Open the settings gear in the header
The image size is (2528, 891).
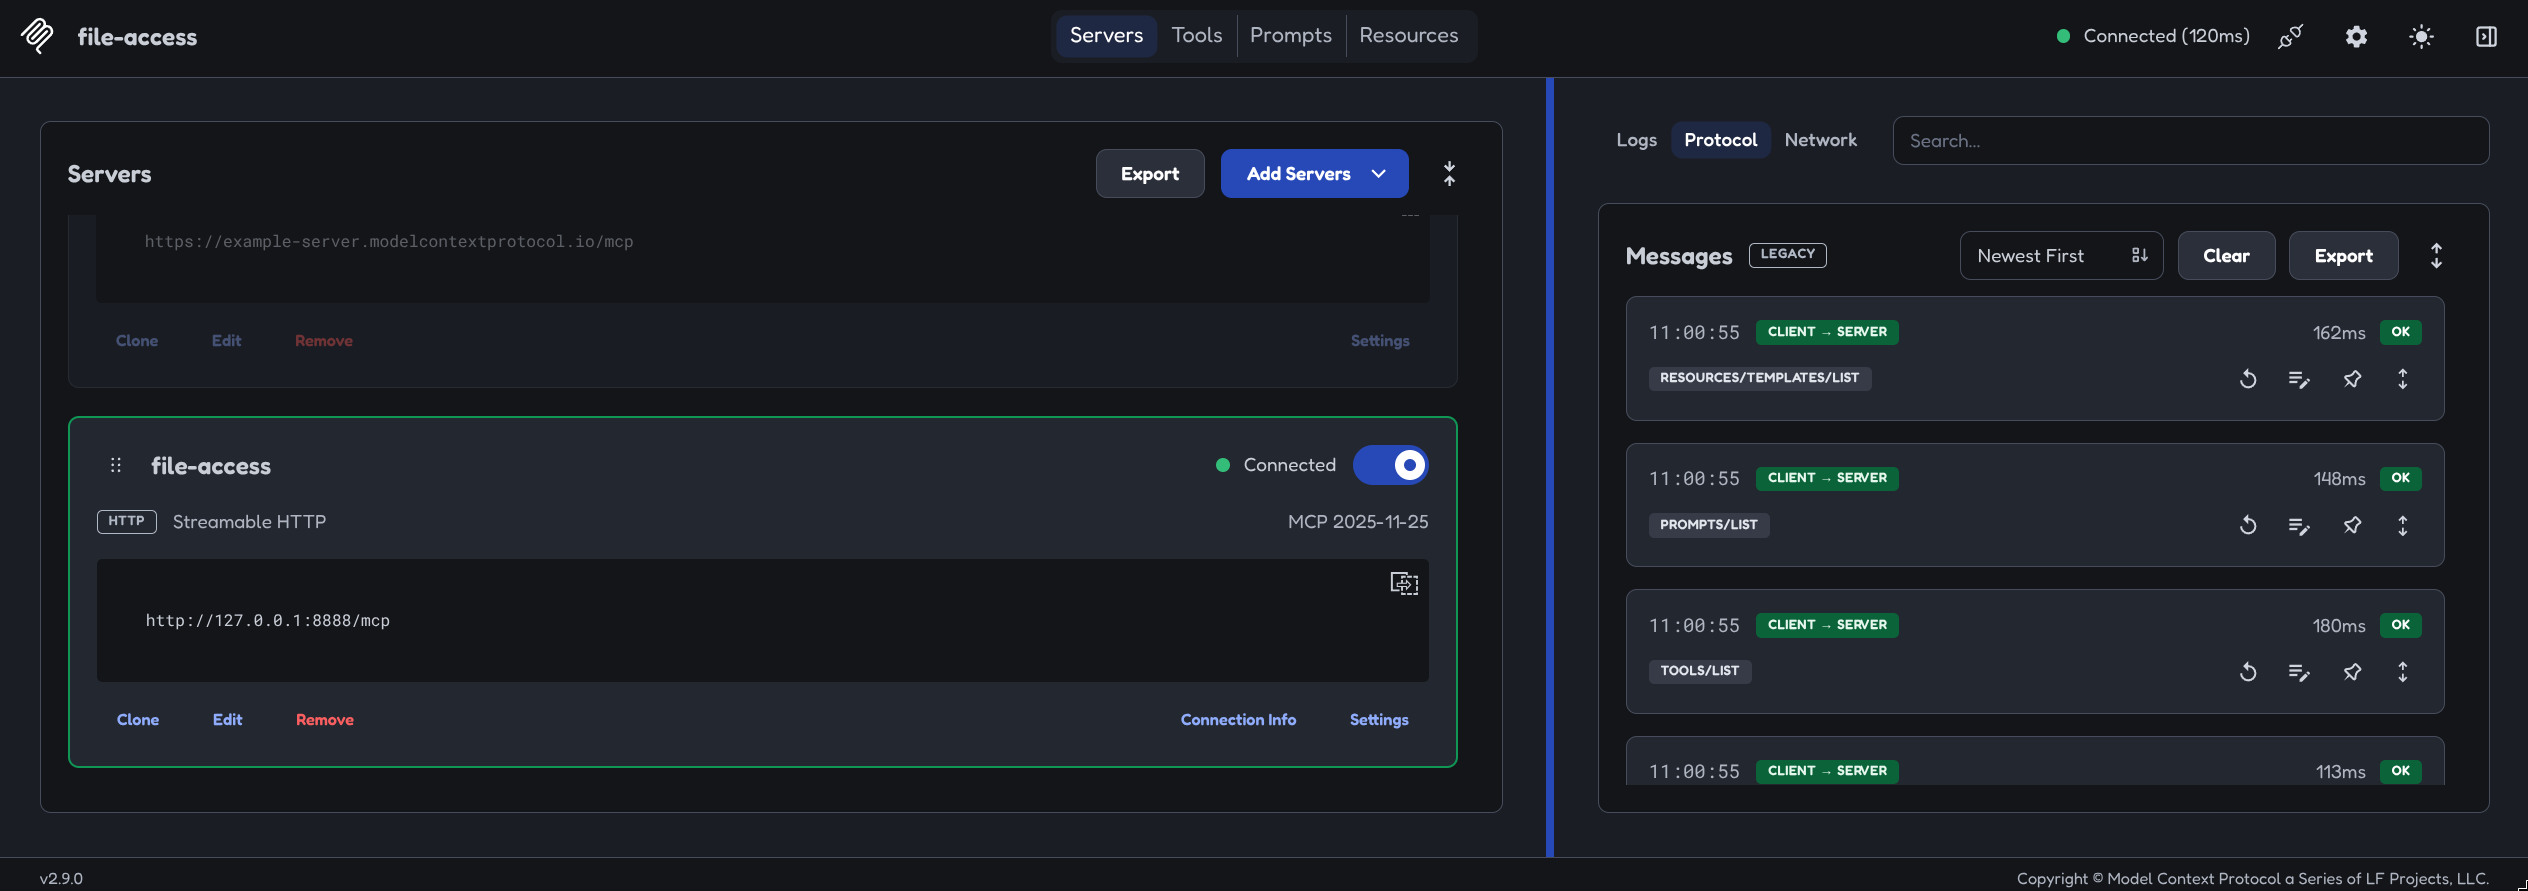pos(2356,37)
